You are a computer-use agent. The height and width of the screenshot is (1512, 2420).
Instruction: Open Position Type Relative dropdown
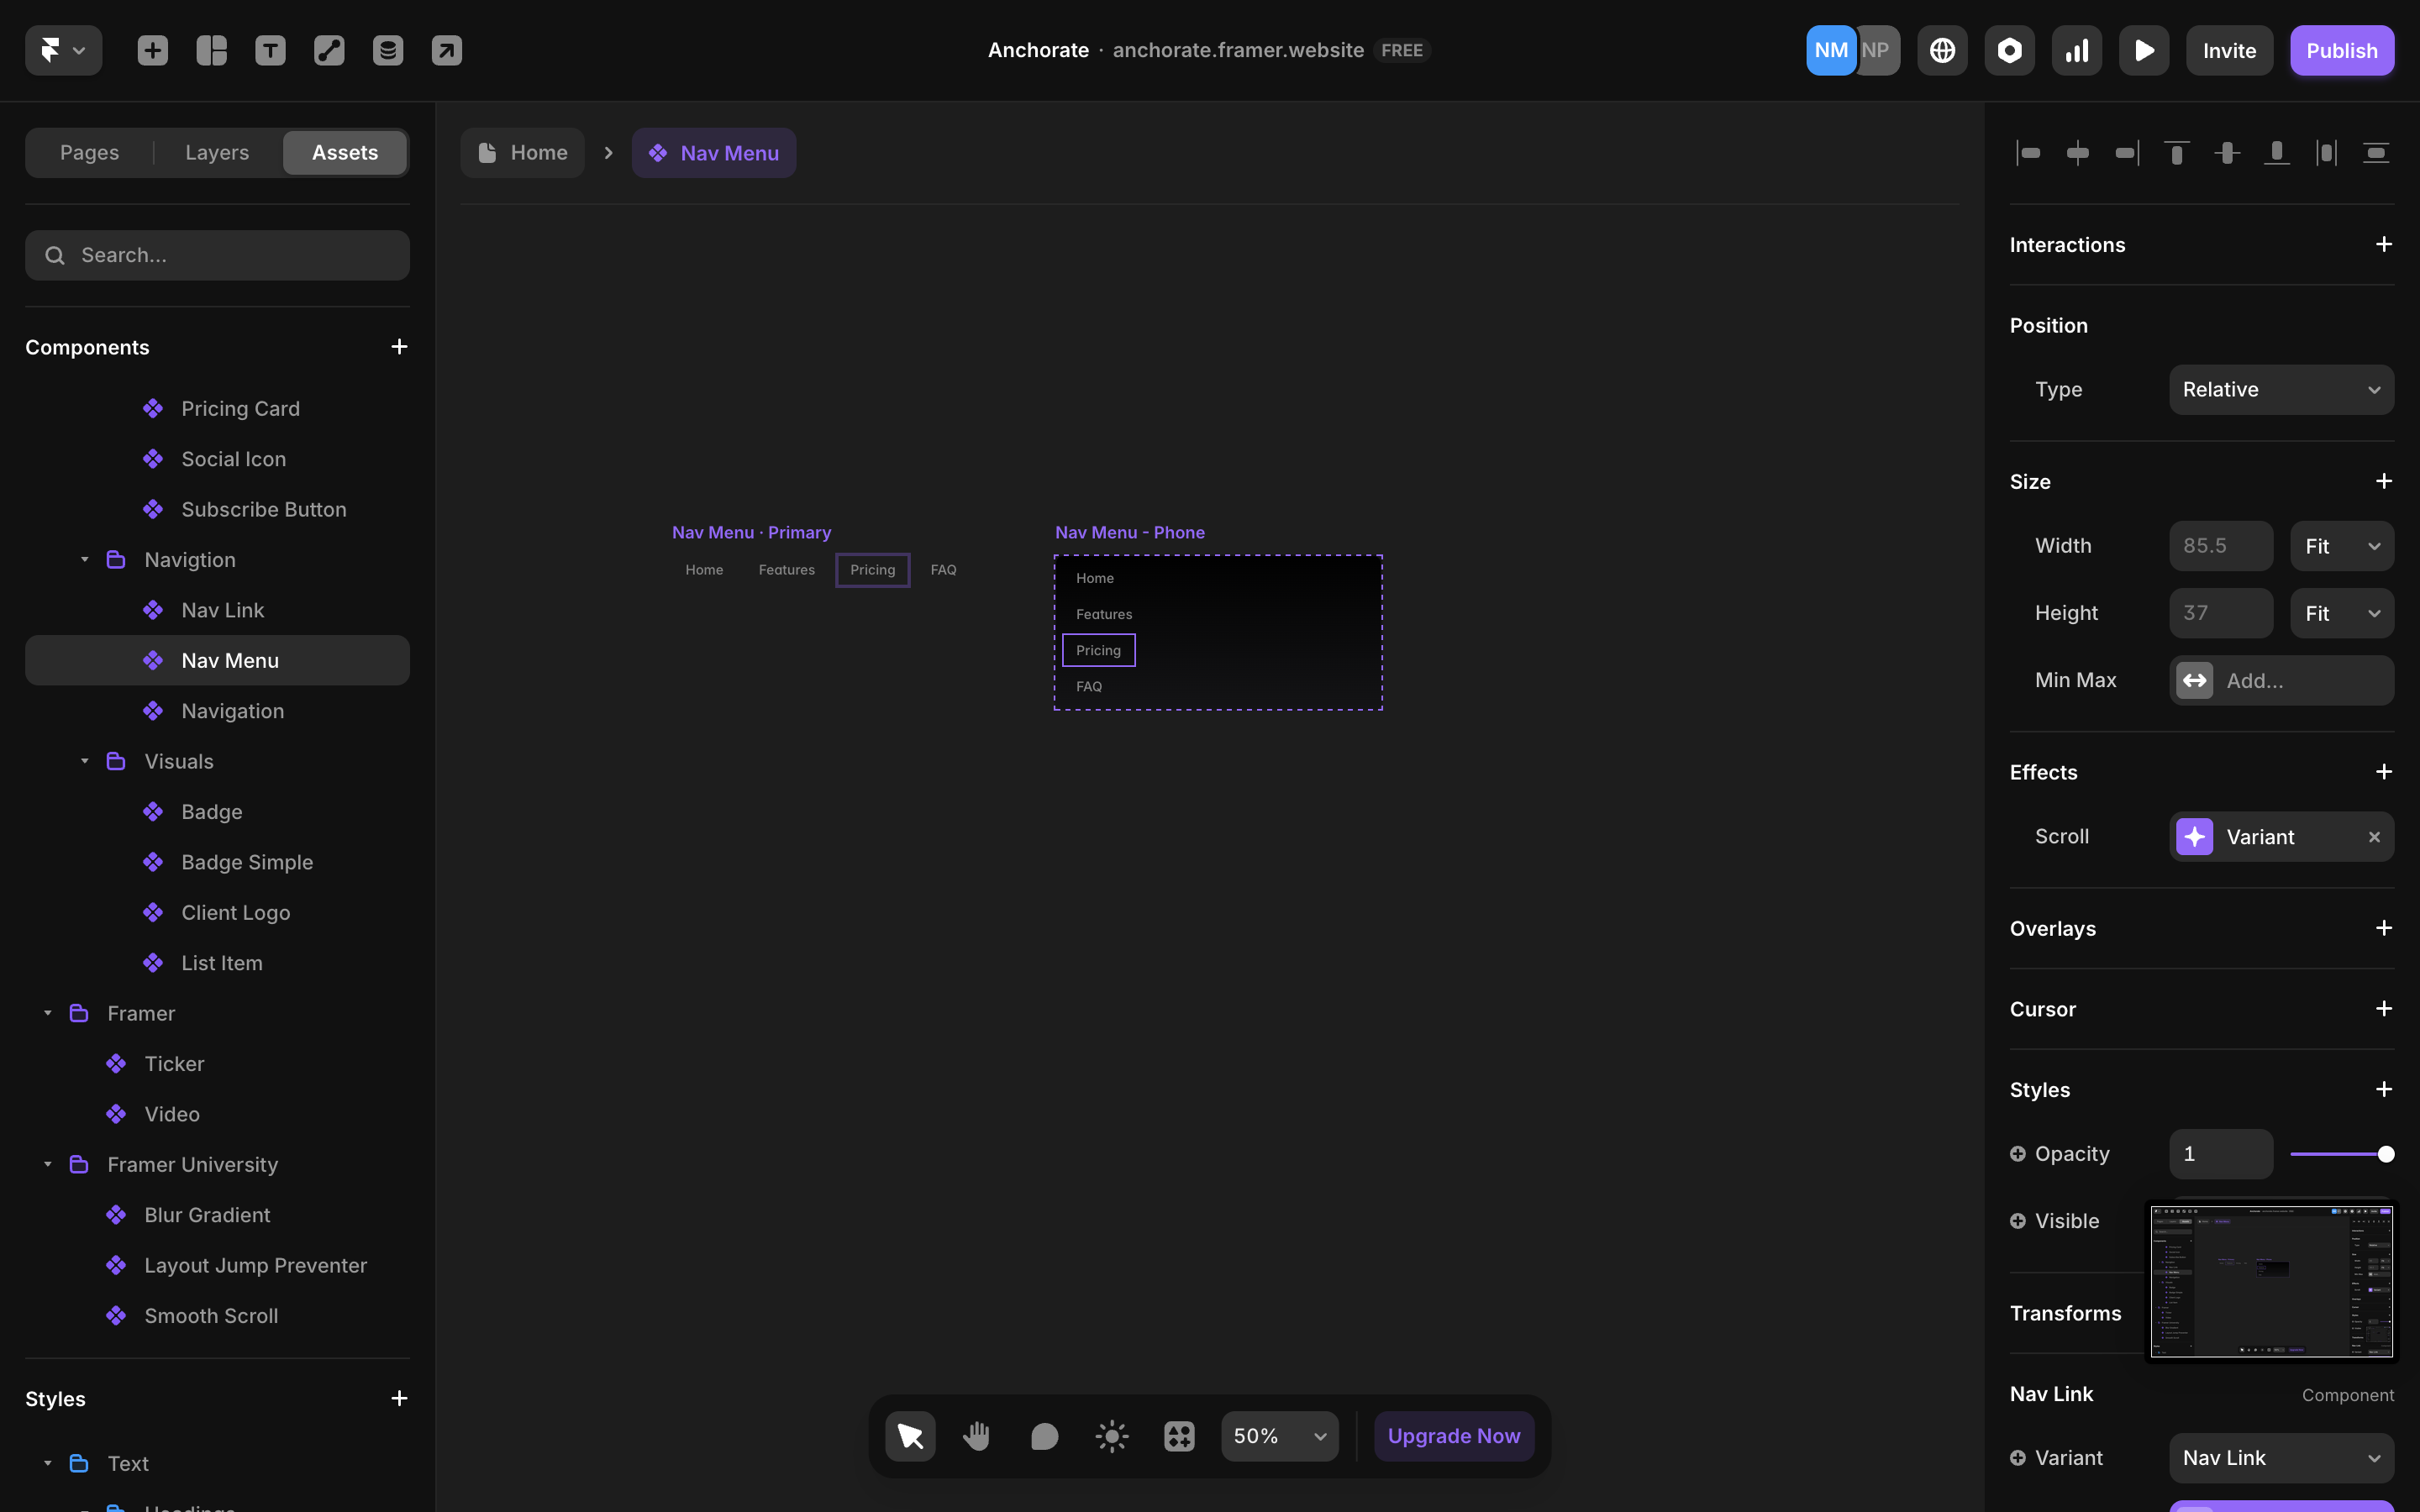pos(2281,390)
